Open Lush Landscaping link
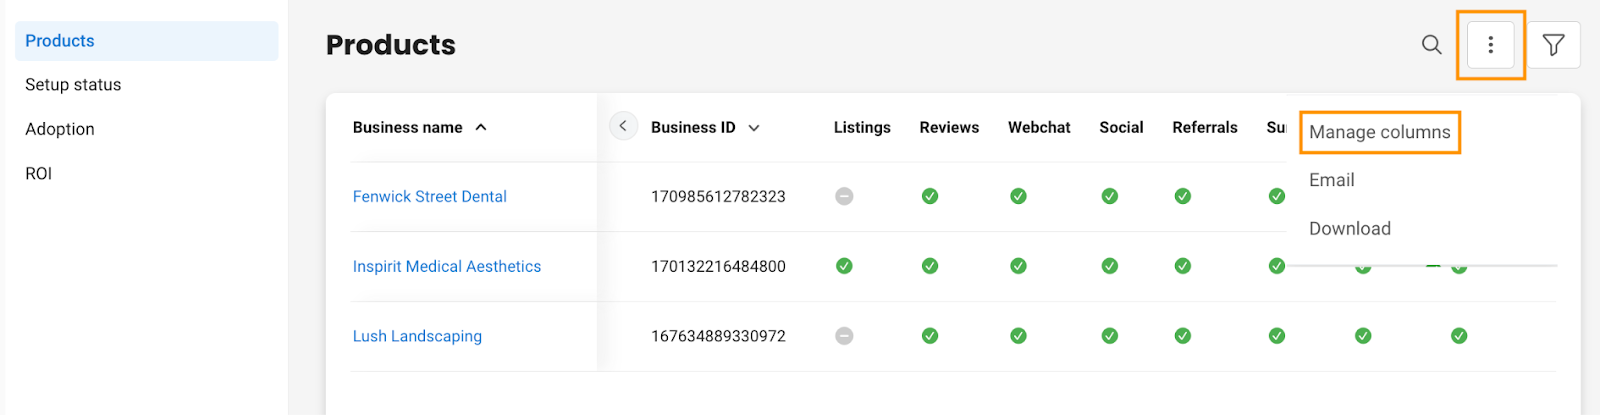This screenshot has width=1600, height=415. pyautogui.click(x=417, y=336)
